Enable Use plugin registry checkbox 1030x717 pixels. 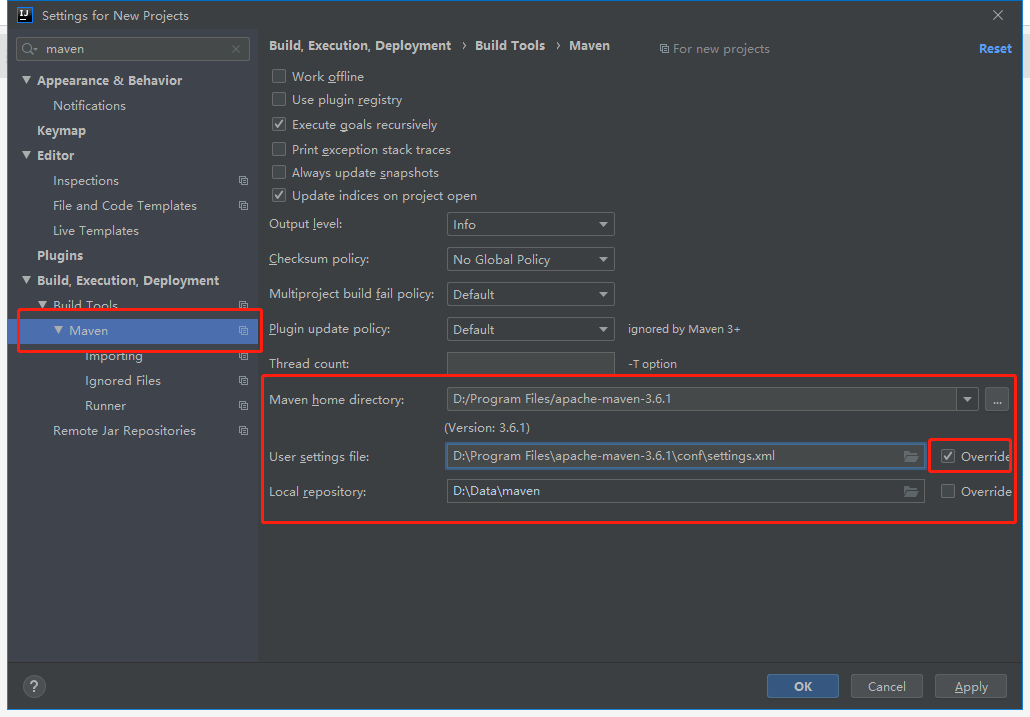coord(279,99)
